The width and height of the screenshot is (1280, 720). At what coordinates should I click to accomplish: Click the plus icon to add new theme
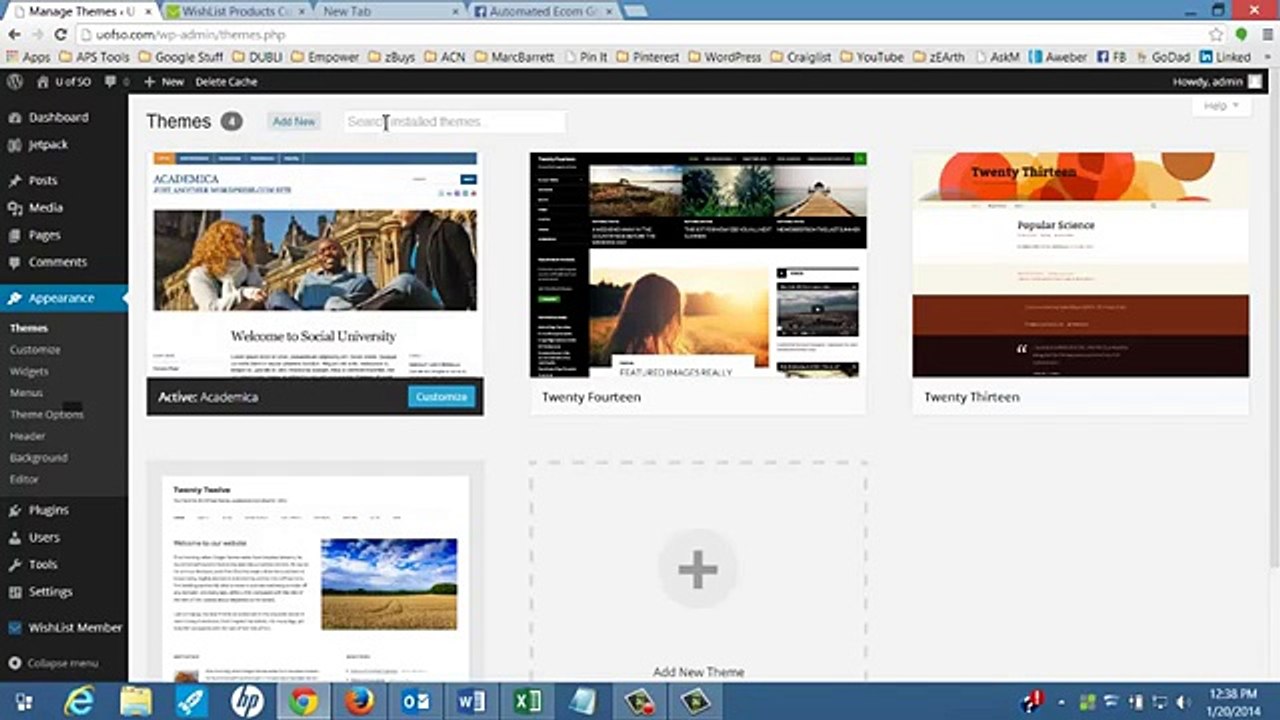(x=697, y=570)
